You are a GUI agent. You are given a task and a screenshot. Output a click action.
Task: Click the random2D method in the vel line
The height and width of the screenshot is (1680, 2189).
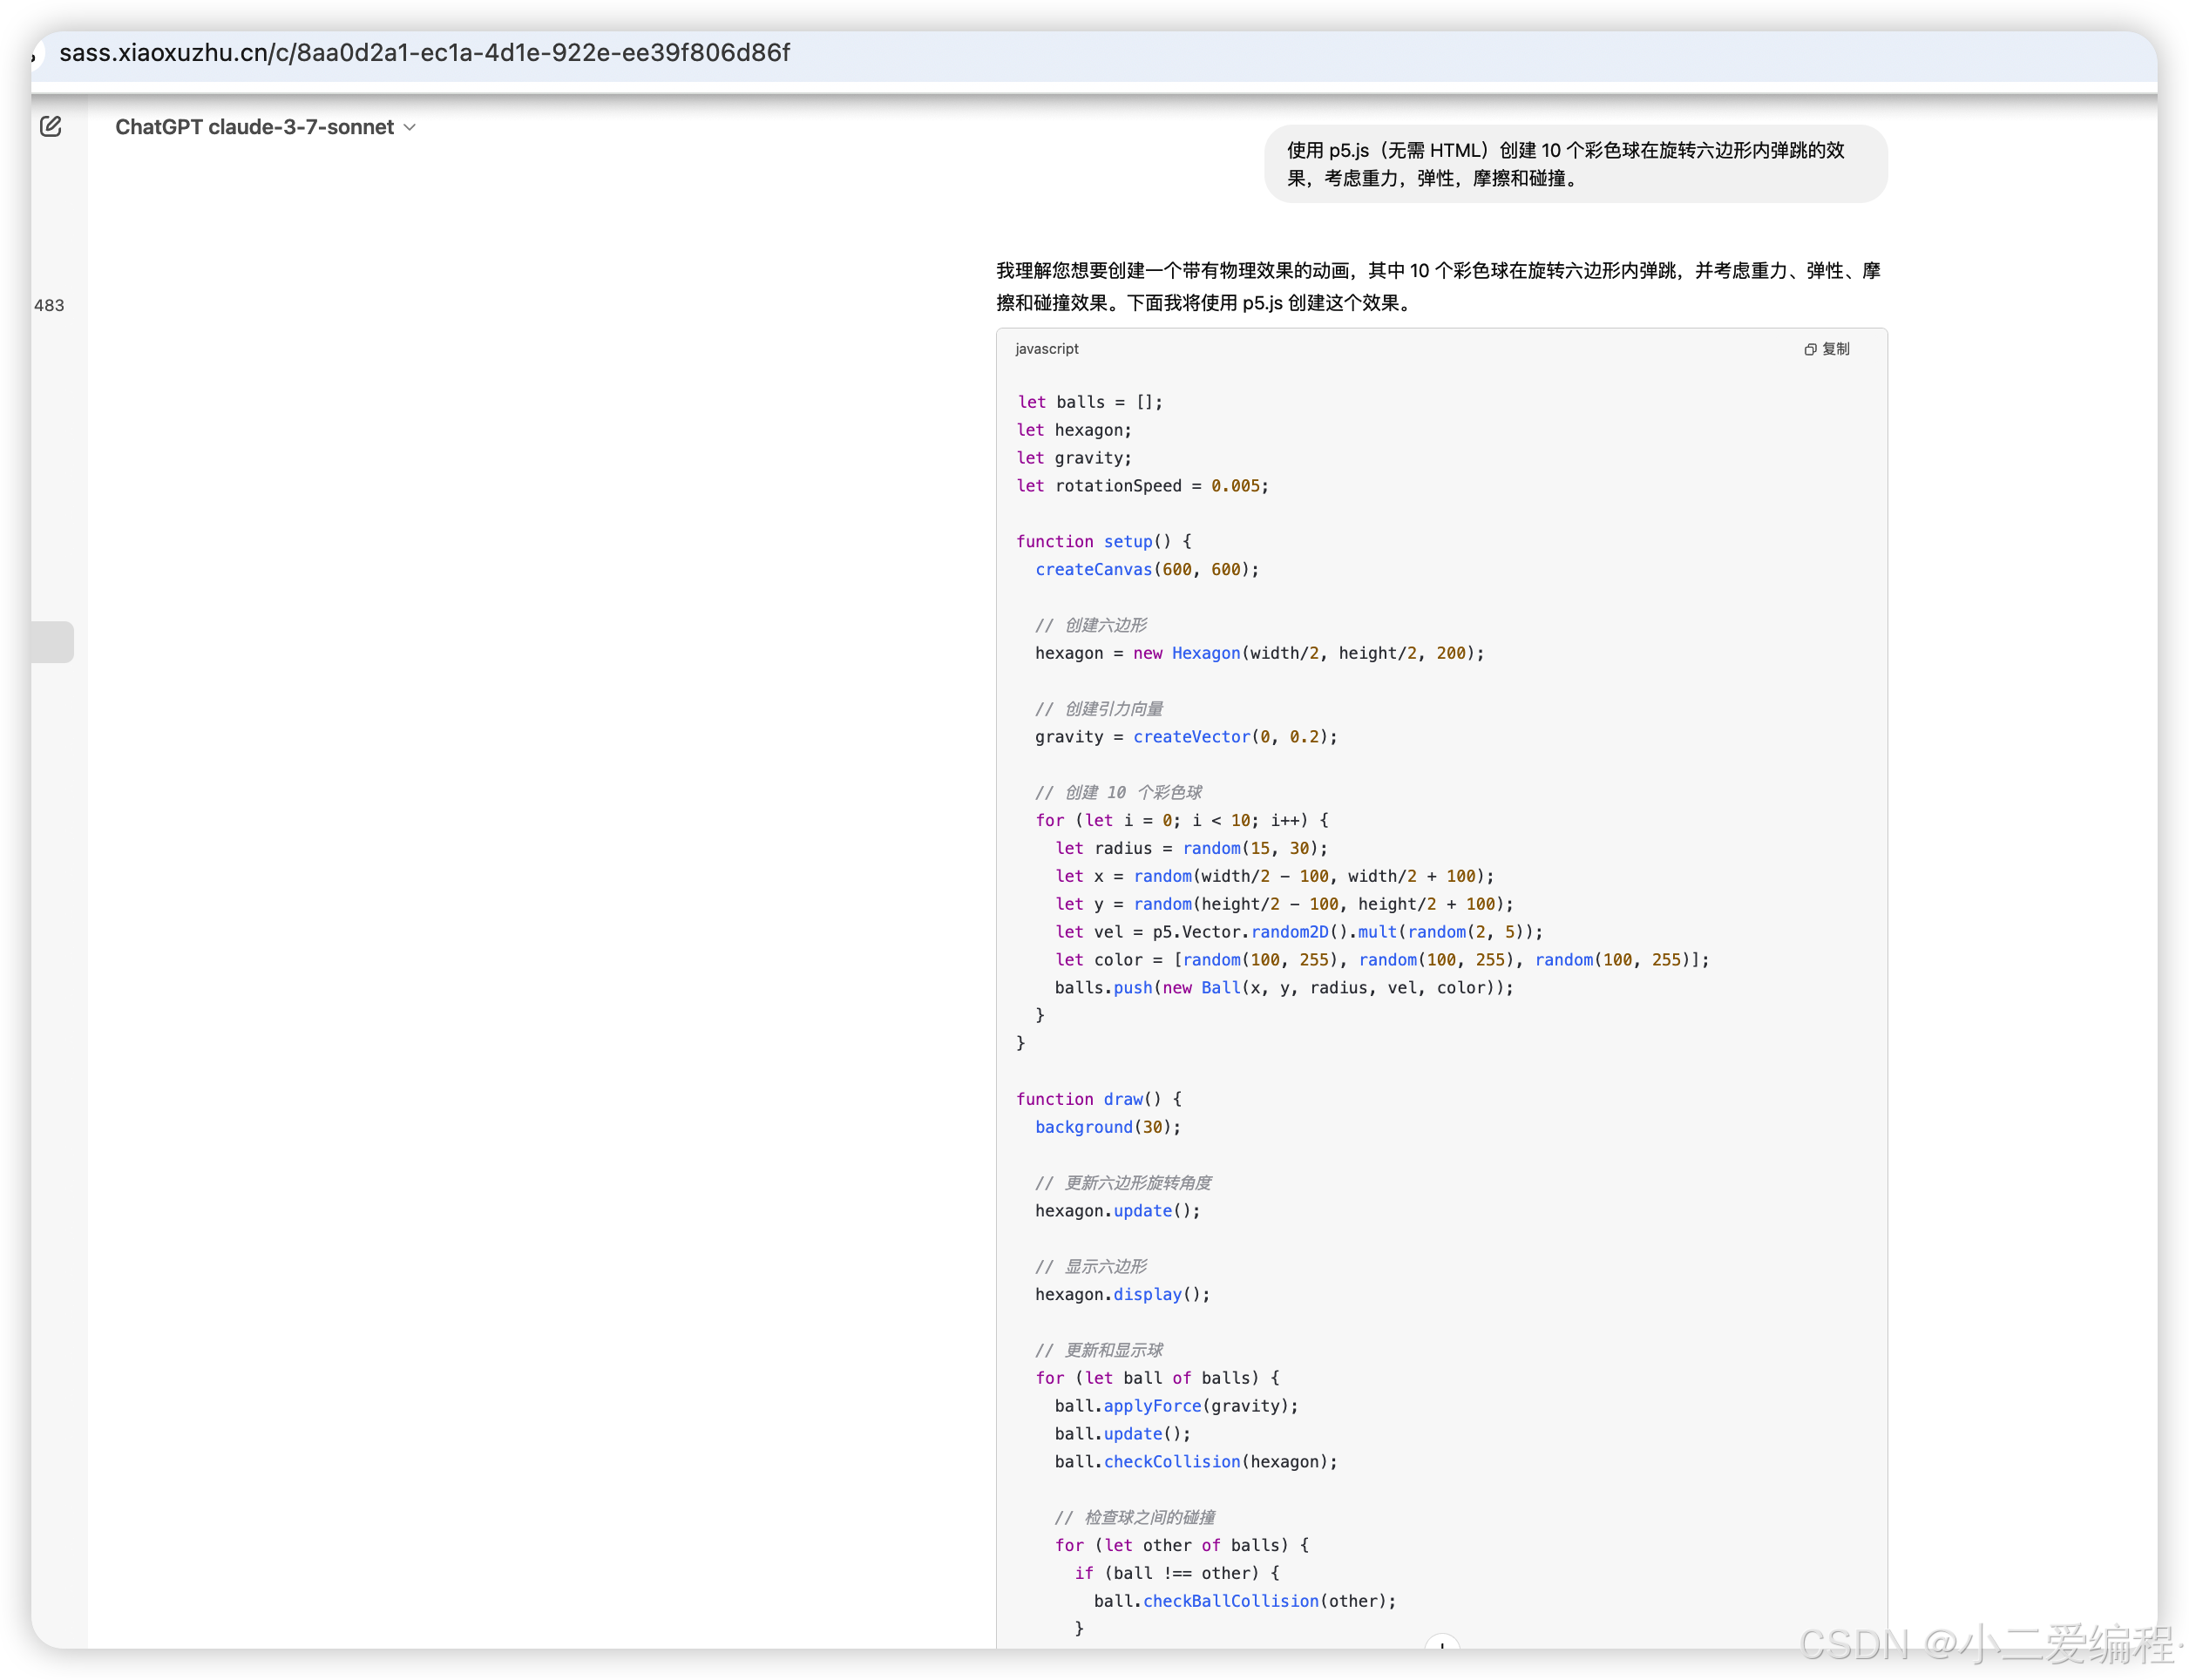[1289, 932]
